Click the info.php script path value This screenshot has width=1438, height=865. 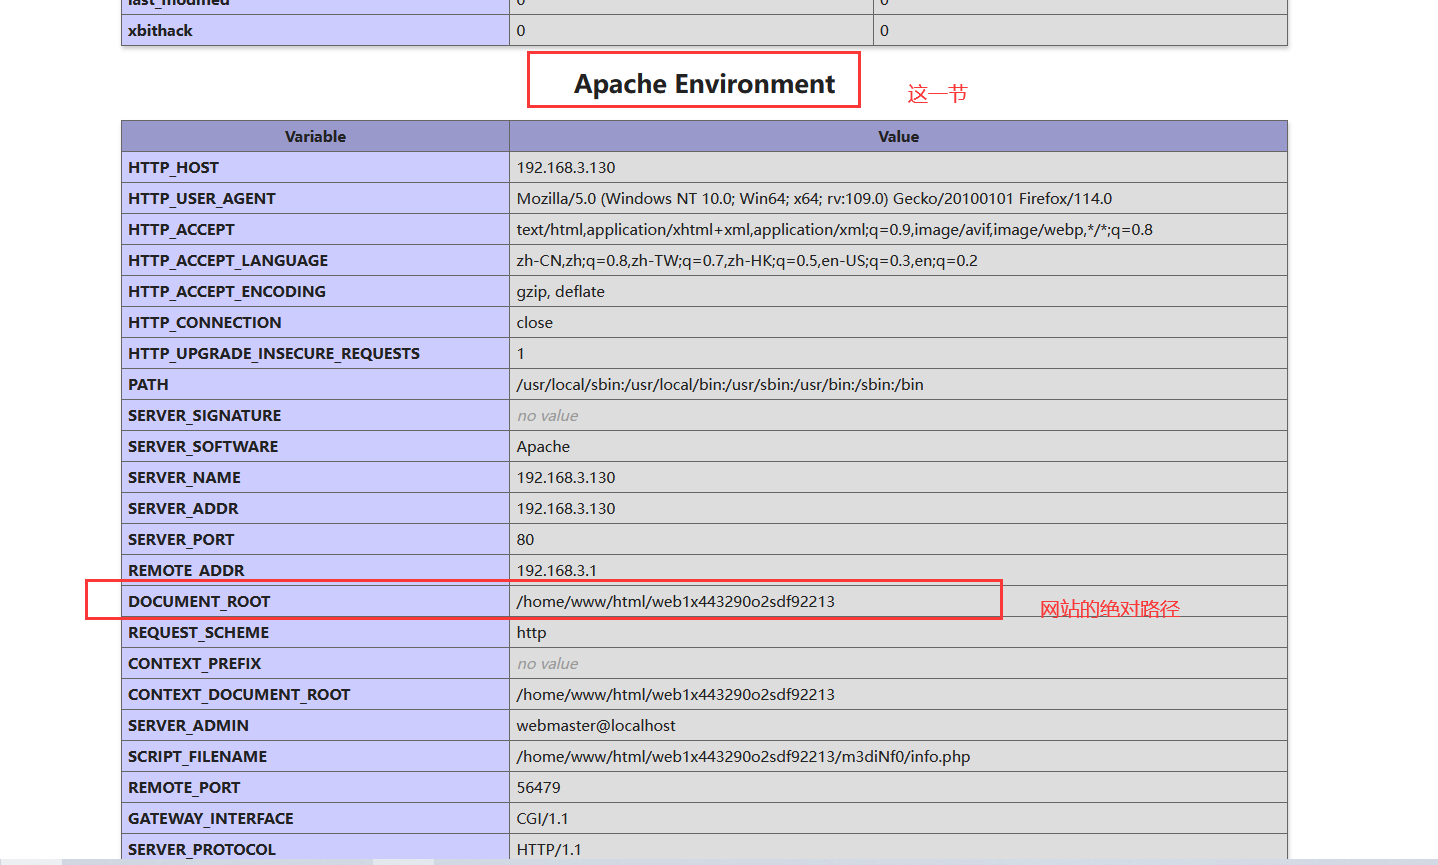click(743, 756)
